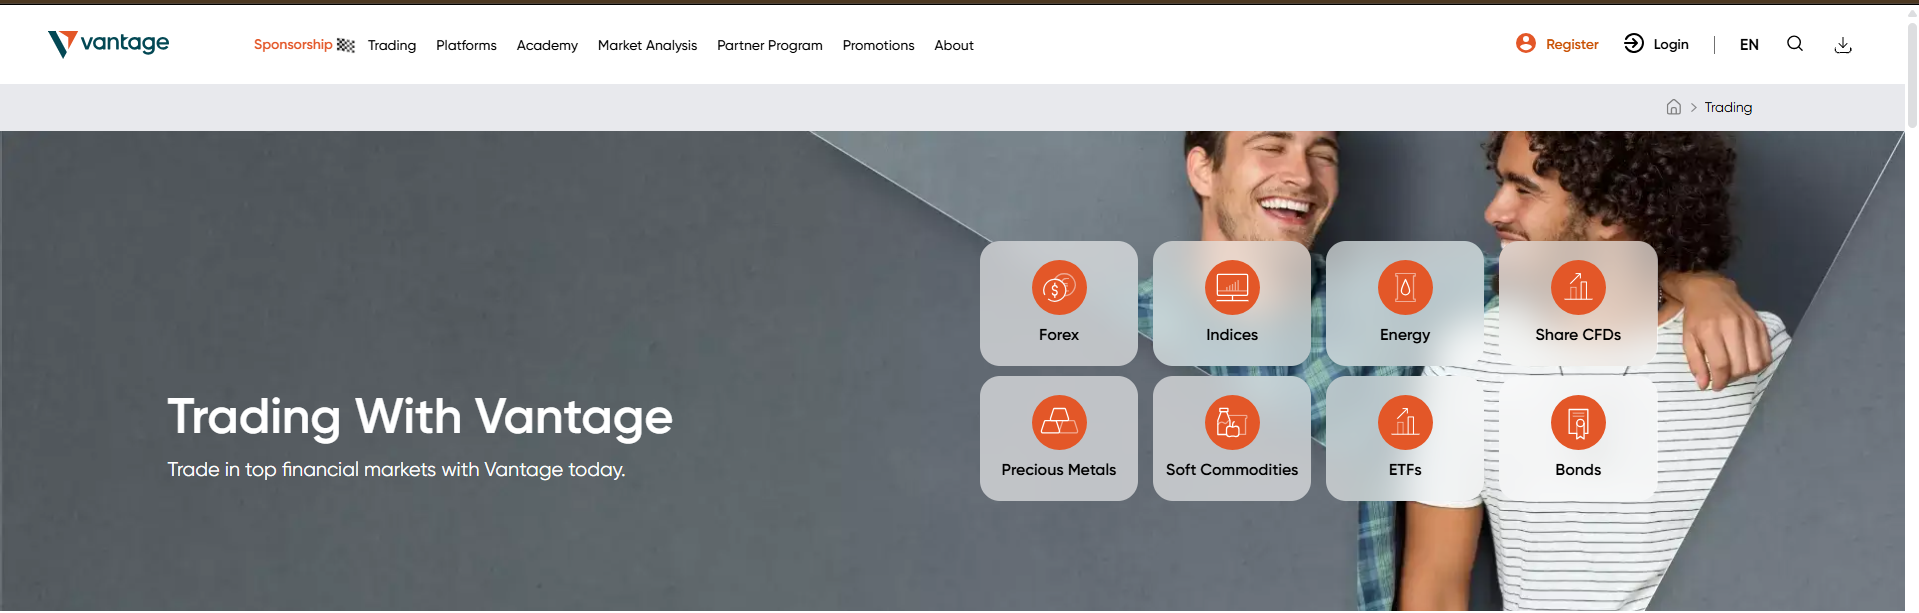Screen dimensions: 1919x613
Task: Click the checkered flag icon beside Sponsorship
Action: (x=346, y=45)
